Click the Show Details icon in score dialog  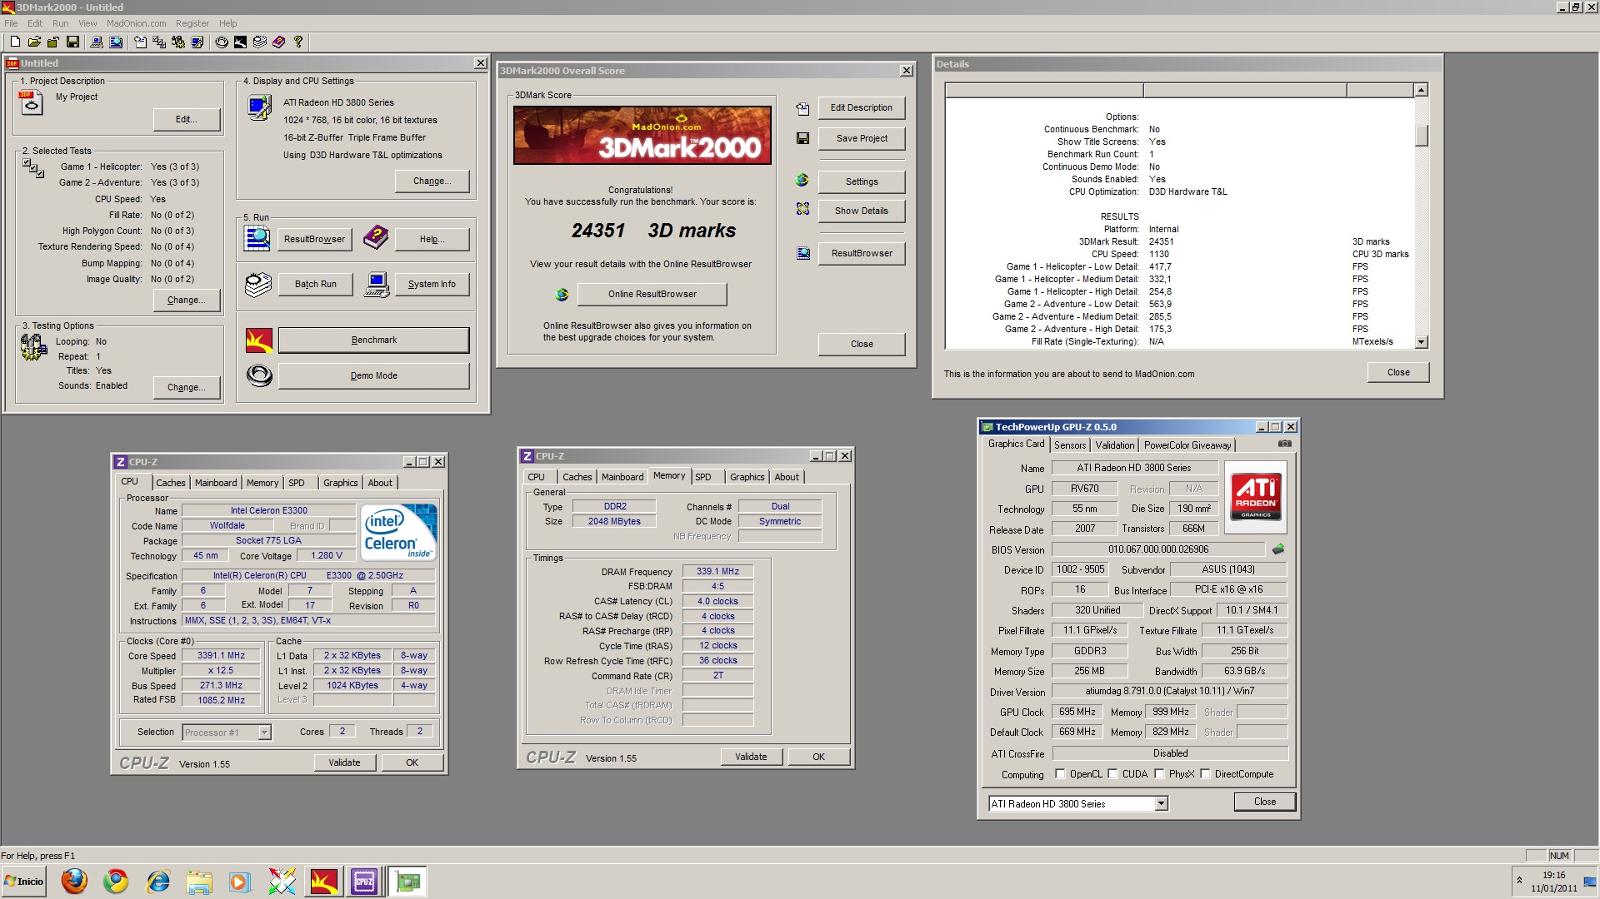(802, 210)
